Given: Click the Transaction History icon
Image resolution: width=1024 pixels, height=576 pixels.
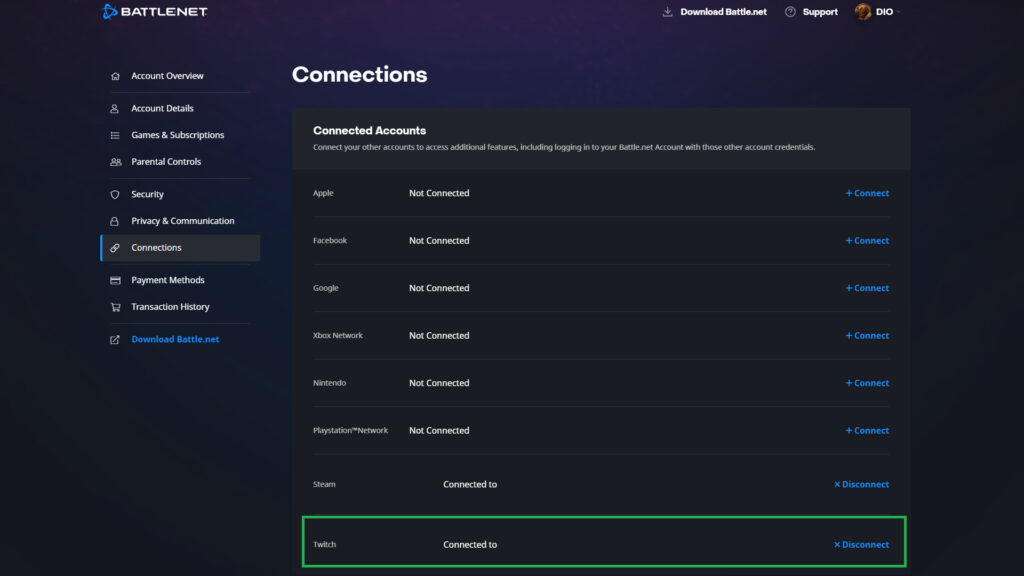Looking at the screenshot, I should 114,306.
